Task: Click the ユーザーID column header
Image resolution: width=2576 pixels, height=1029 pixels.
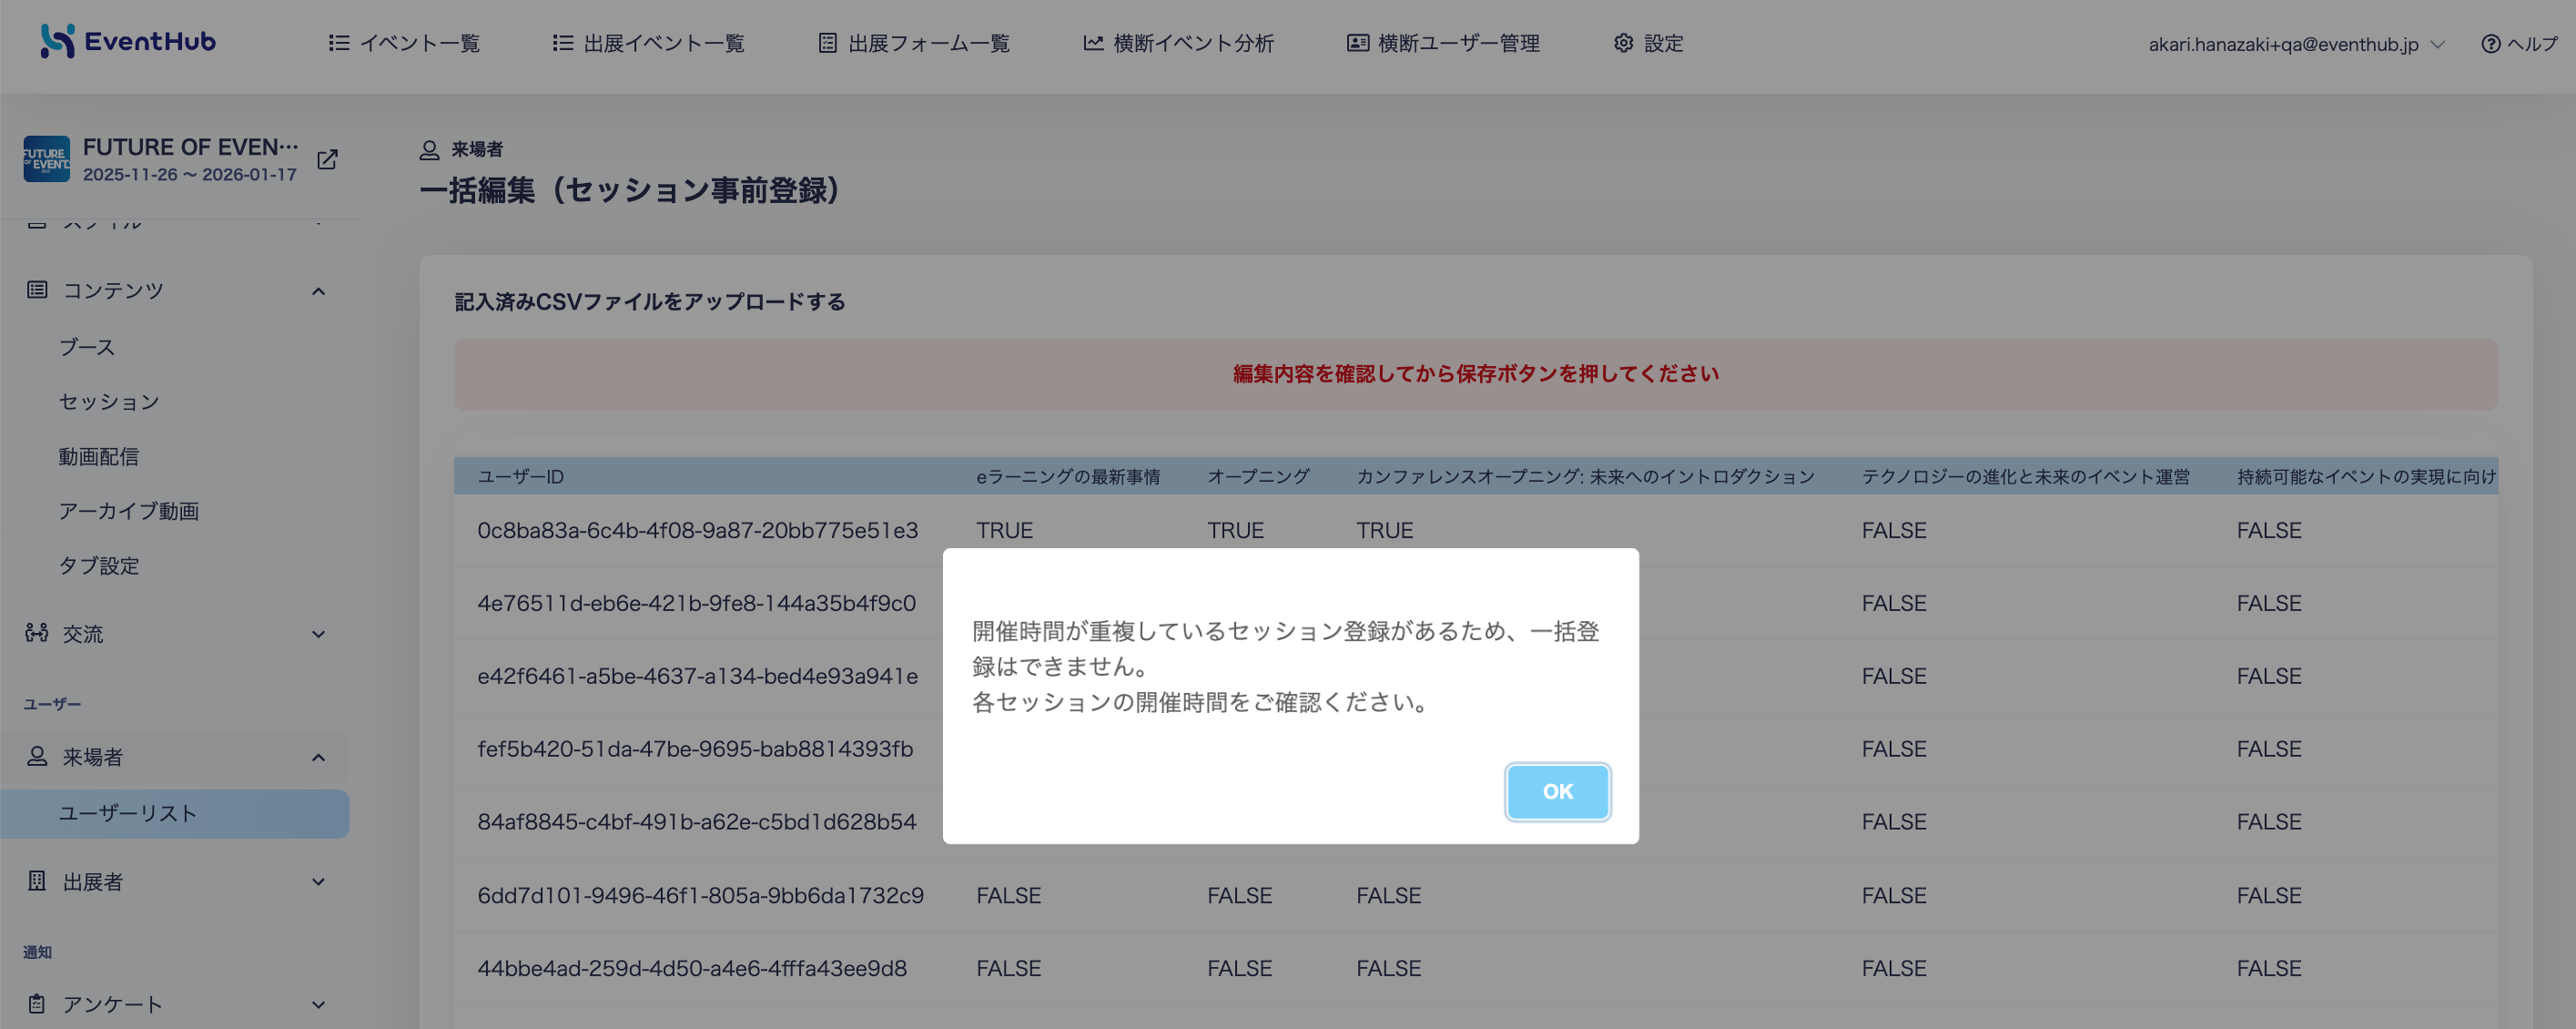Action: [520, 477]
